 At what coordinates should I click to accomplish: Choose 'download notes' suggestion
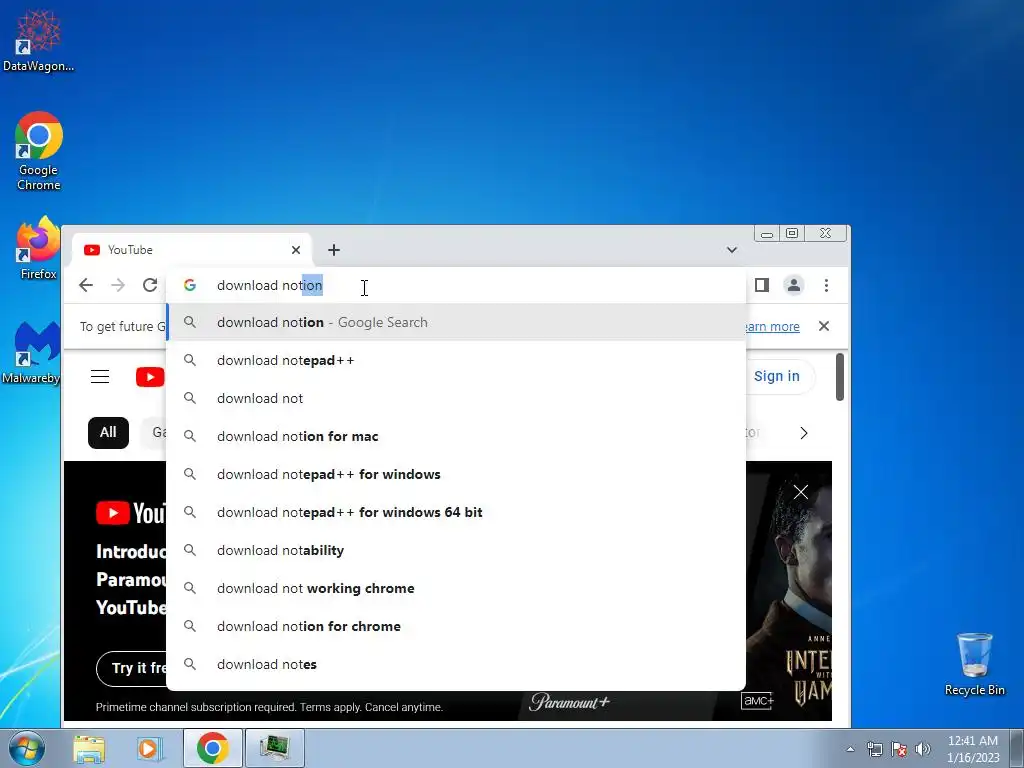[456, 664]
